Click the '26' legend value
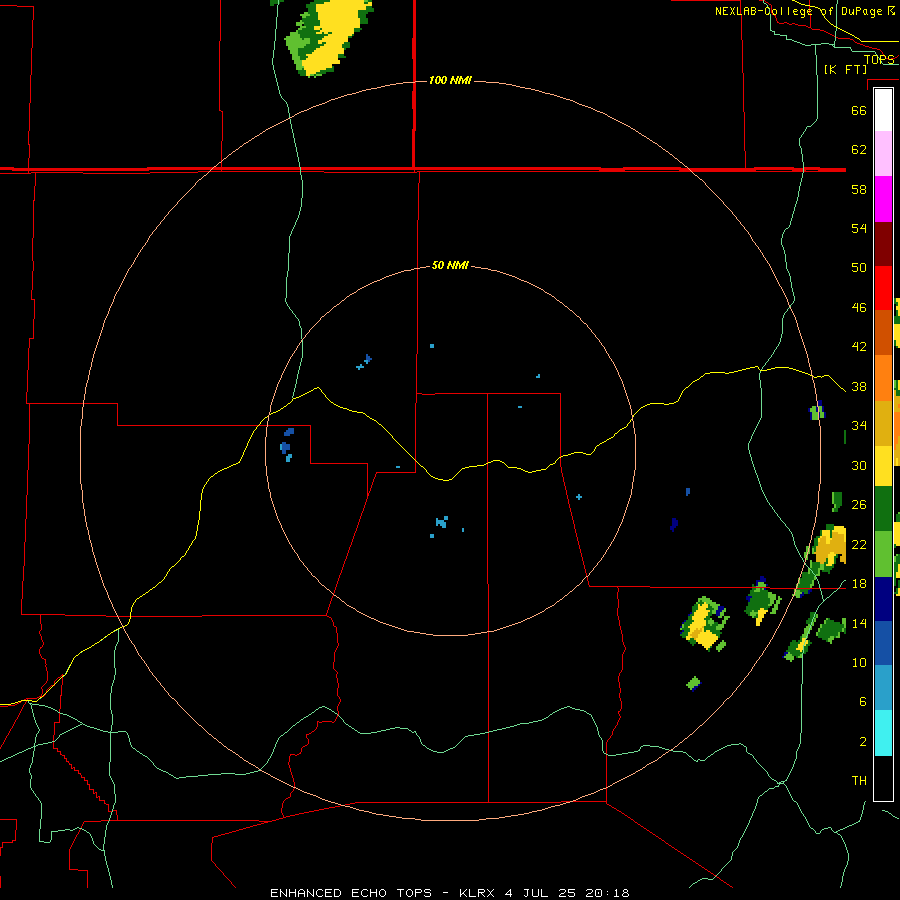This screenshot has width=900, height=900. click(859, 505)
